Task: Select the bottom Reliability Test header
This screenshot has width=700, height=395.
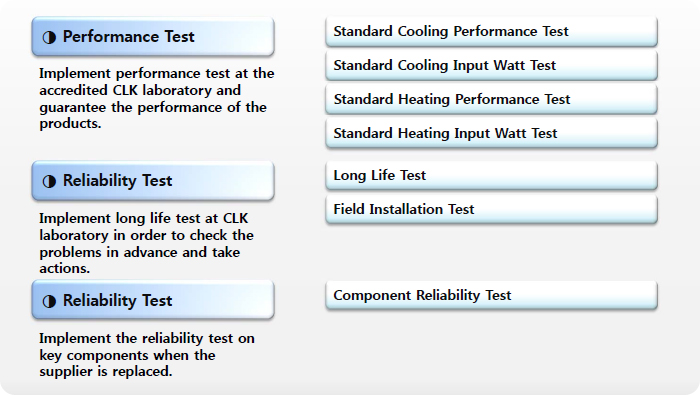Action: pyautogui.click(x=153, y=300)
